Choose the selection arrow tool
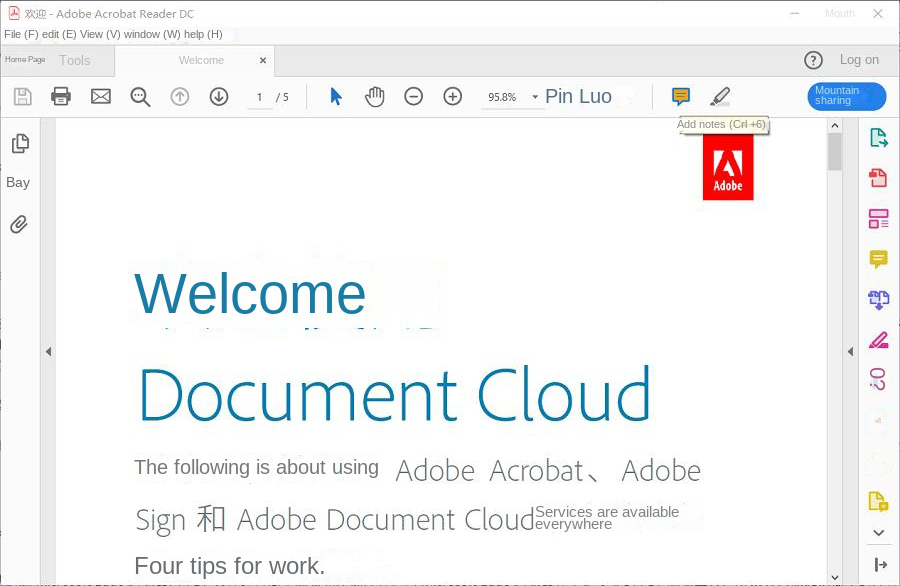Screen dimensions: 900x586 click(336, 97)
